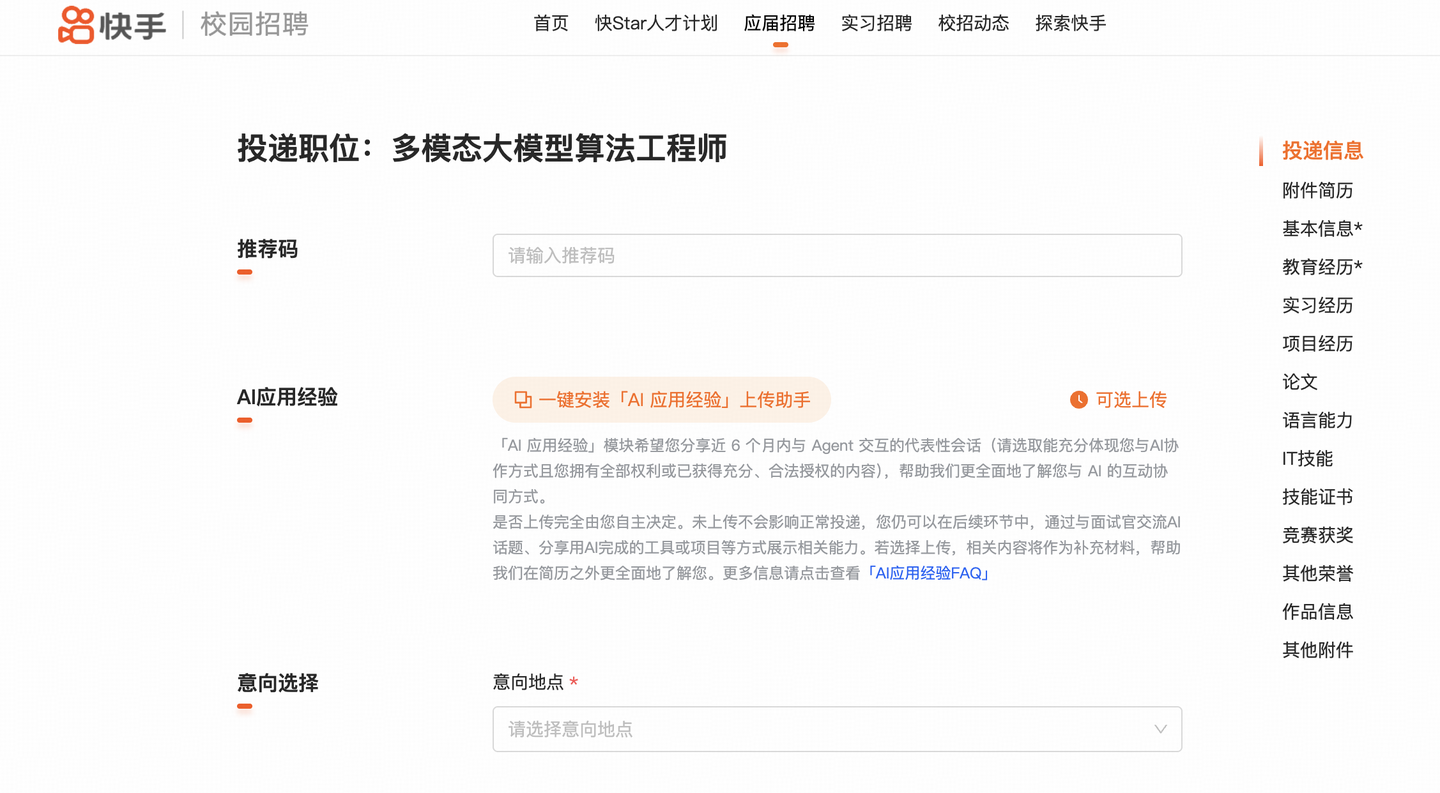Screen dimensions: 1440x793
Task: Click the copy icon in the 一键安装 button
Action: [x=523, y=400]
